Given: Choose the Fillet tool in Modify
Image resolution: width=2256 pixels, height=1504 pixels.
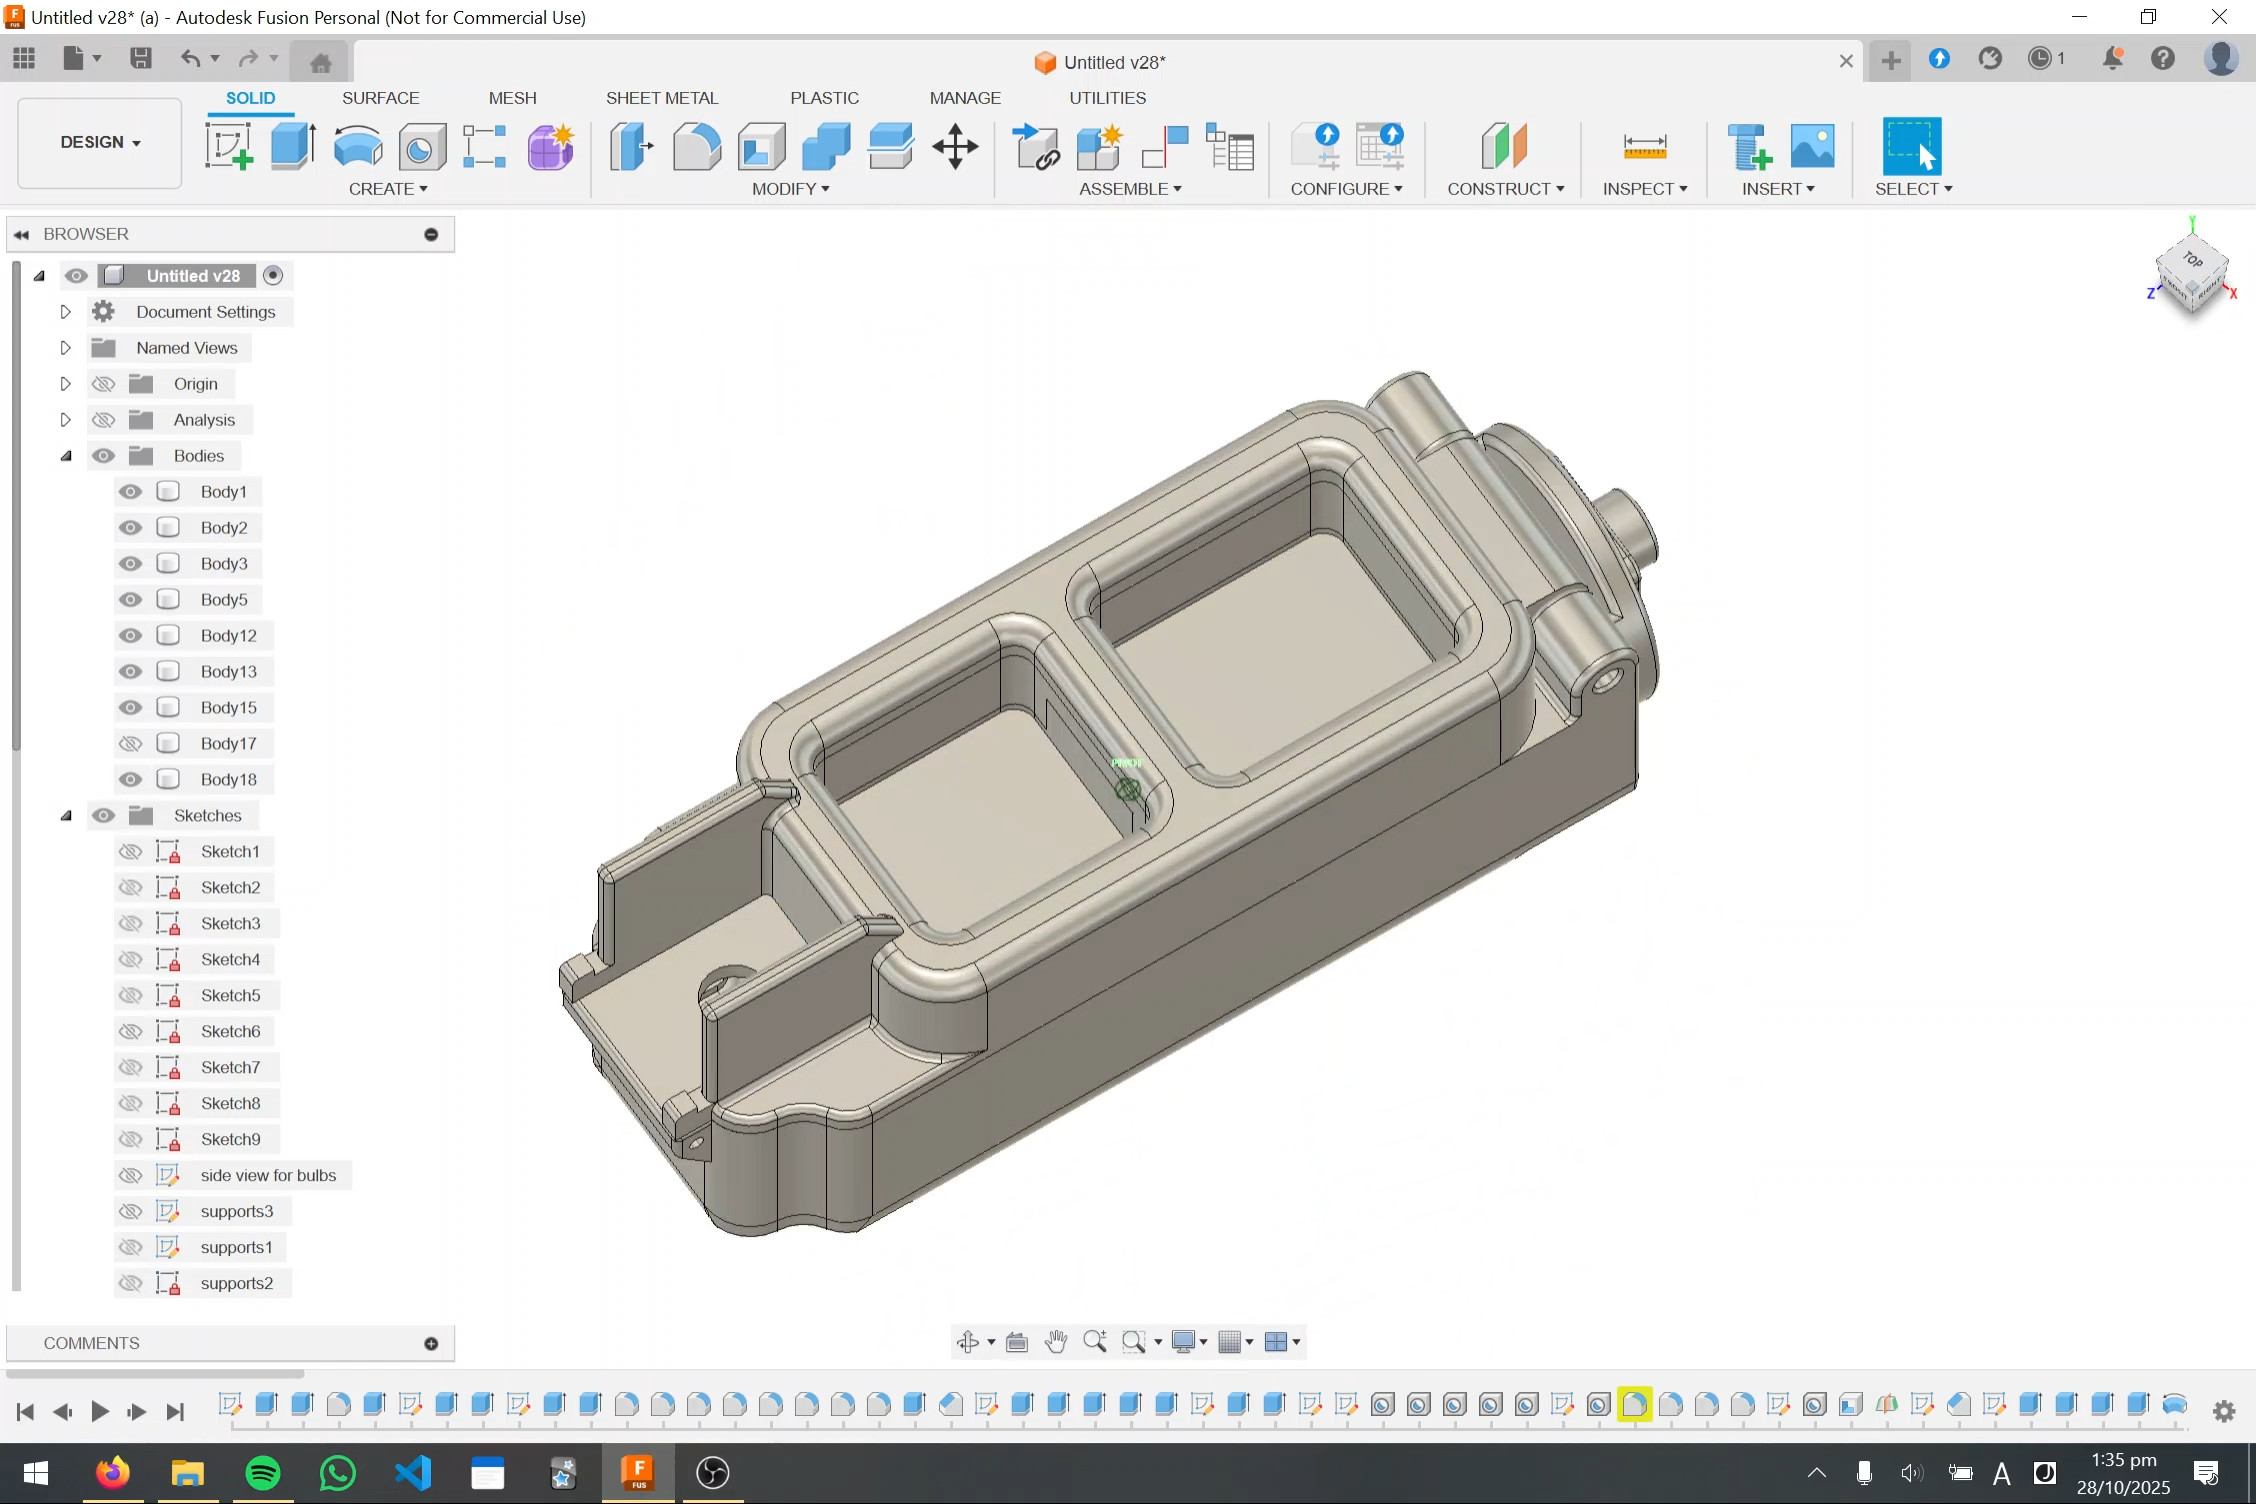Looking at the screenshot, I should (x=696, y=147).
